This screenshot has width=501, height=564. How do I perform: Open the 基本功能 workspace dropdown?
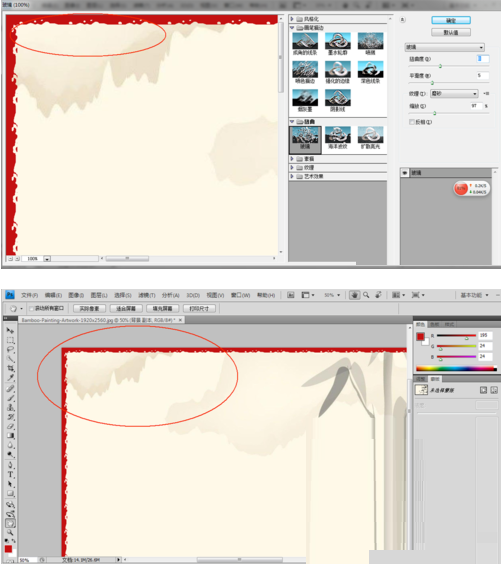[474, 295]
